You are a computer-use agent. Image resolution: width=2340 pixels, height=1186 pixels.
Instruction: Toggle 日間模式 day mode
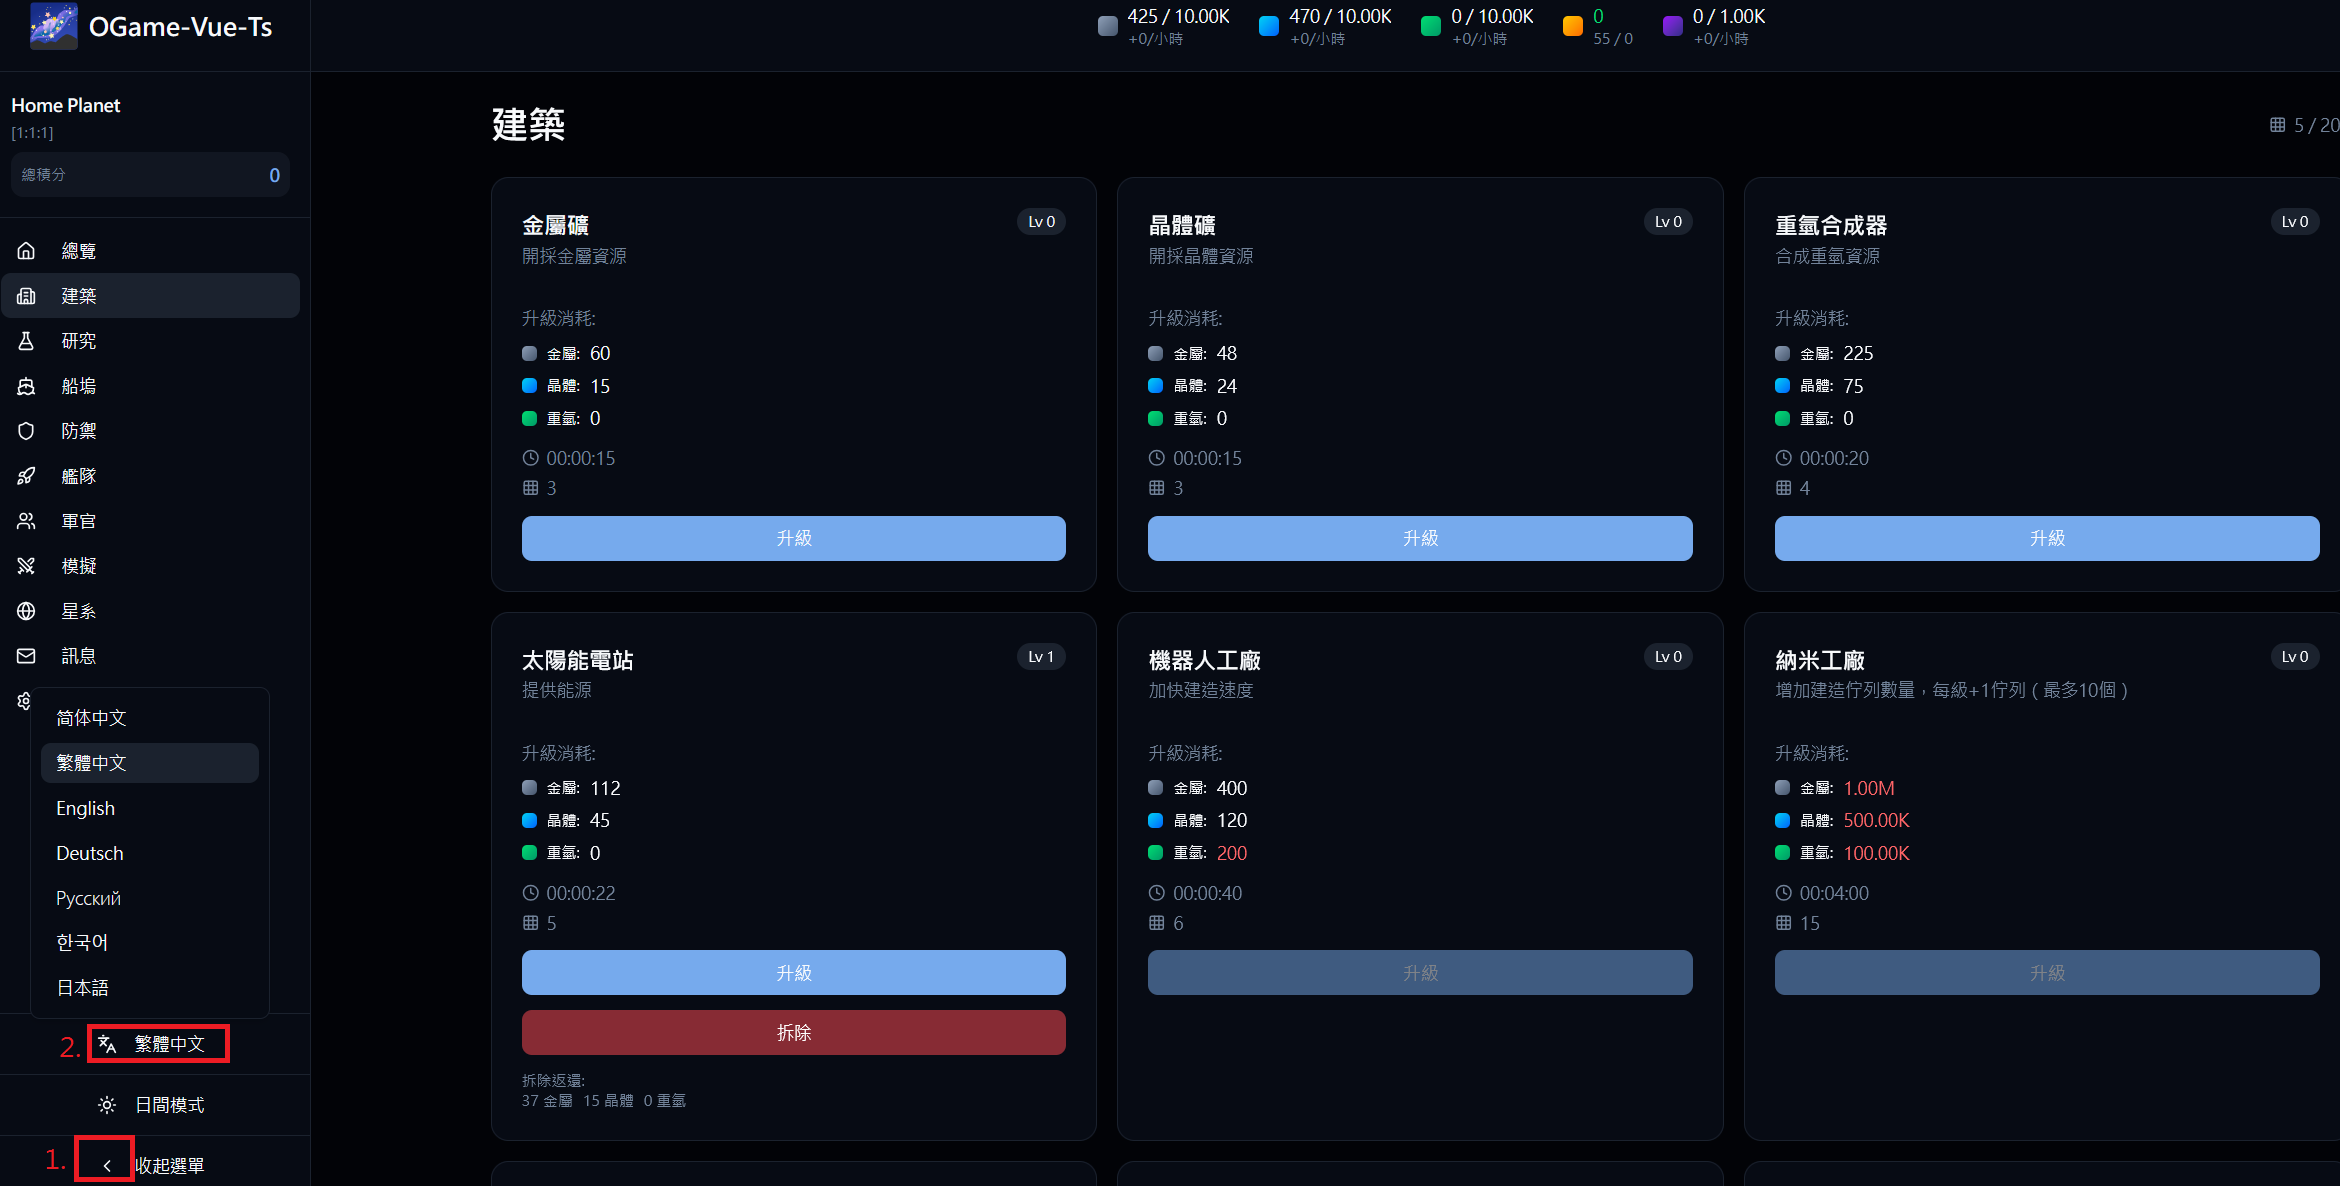155,1105
